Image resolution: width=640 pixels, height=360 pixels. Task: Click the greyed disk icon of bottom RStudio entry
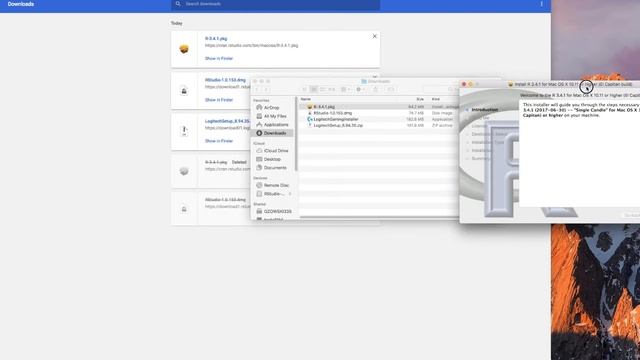click(x=184, y=209)
